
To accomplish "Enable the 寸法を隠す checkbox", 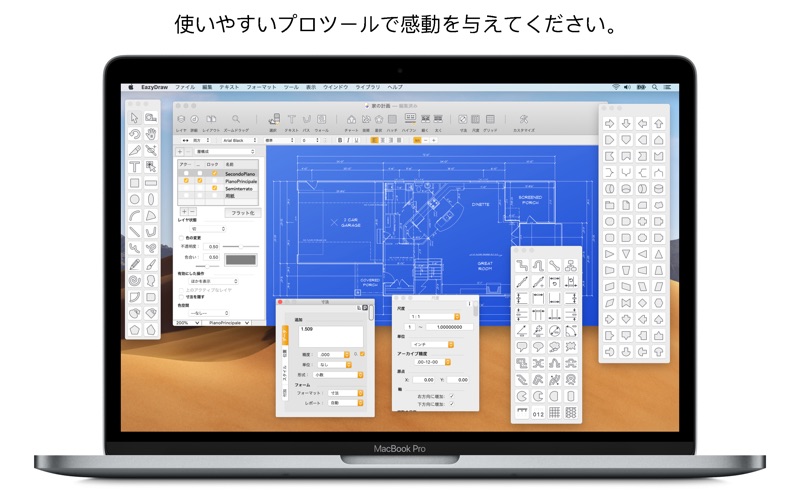I will (x=181, y=297).
